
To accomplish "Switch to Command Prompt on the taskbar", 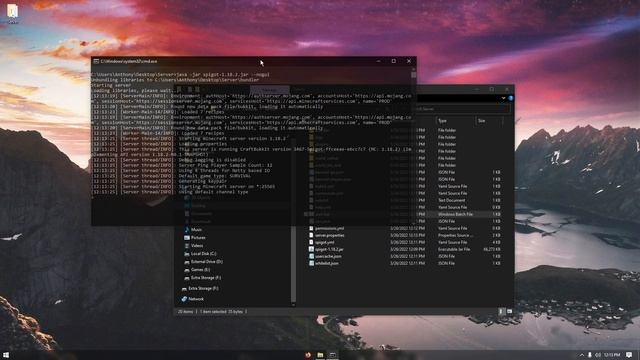I will [x=333, y=355].
